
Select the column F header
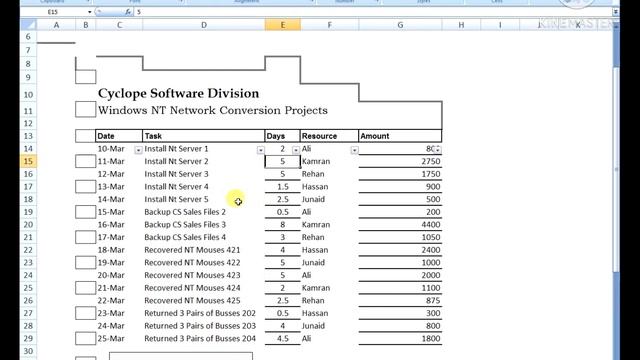pos(329,25)
